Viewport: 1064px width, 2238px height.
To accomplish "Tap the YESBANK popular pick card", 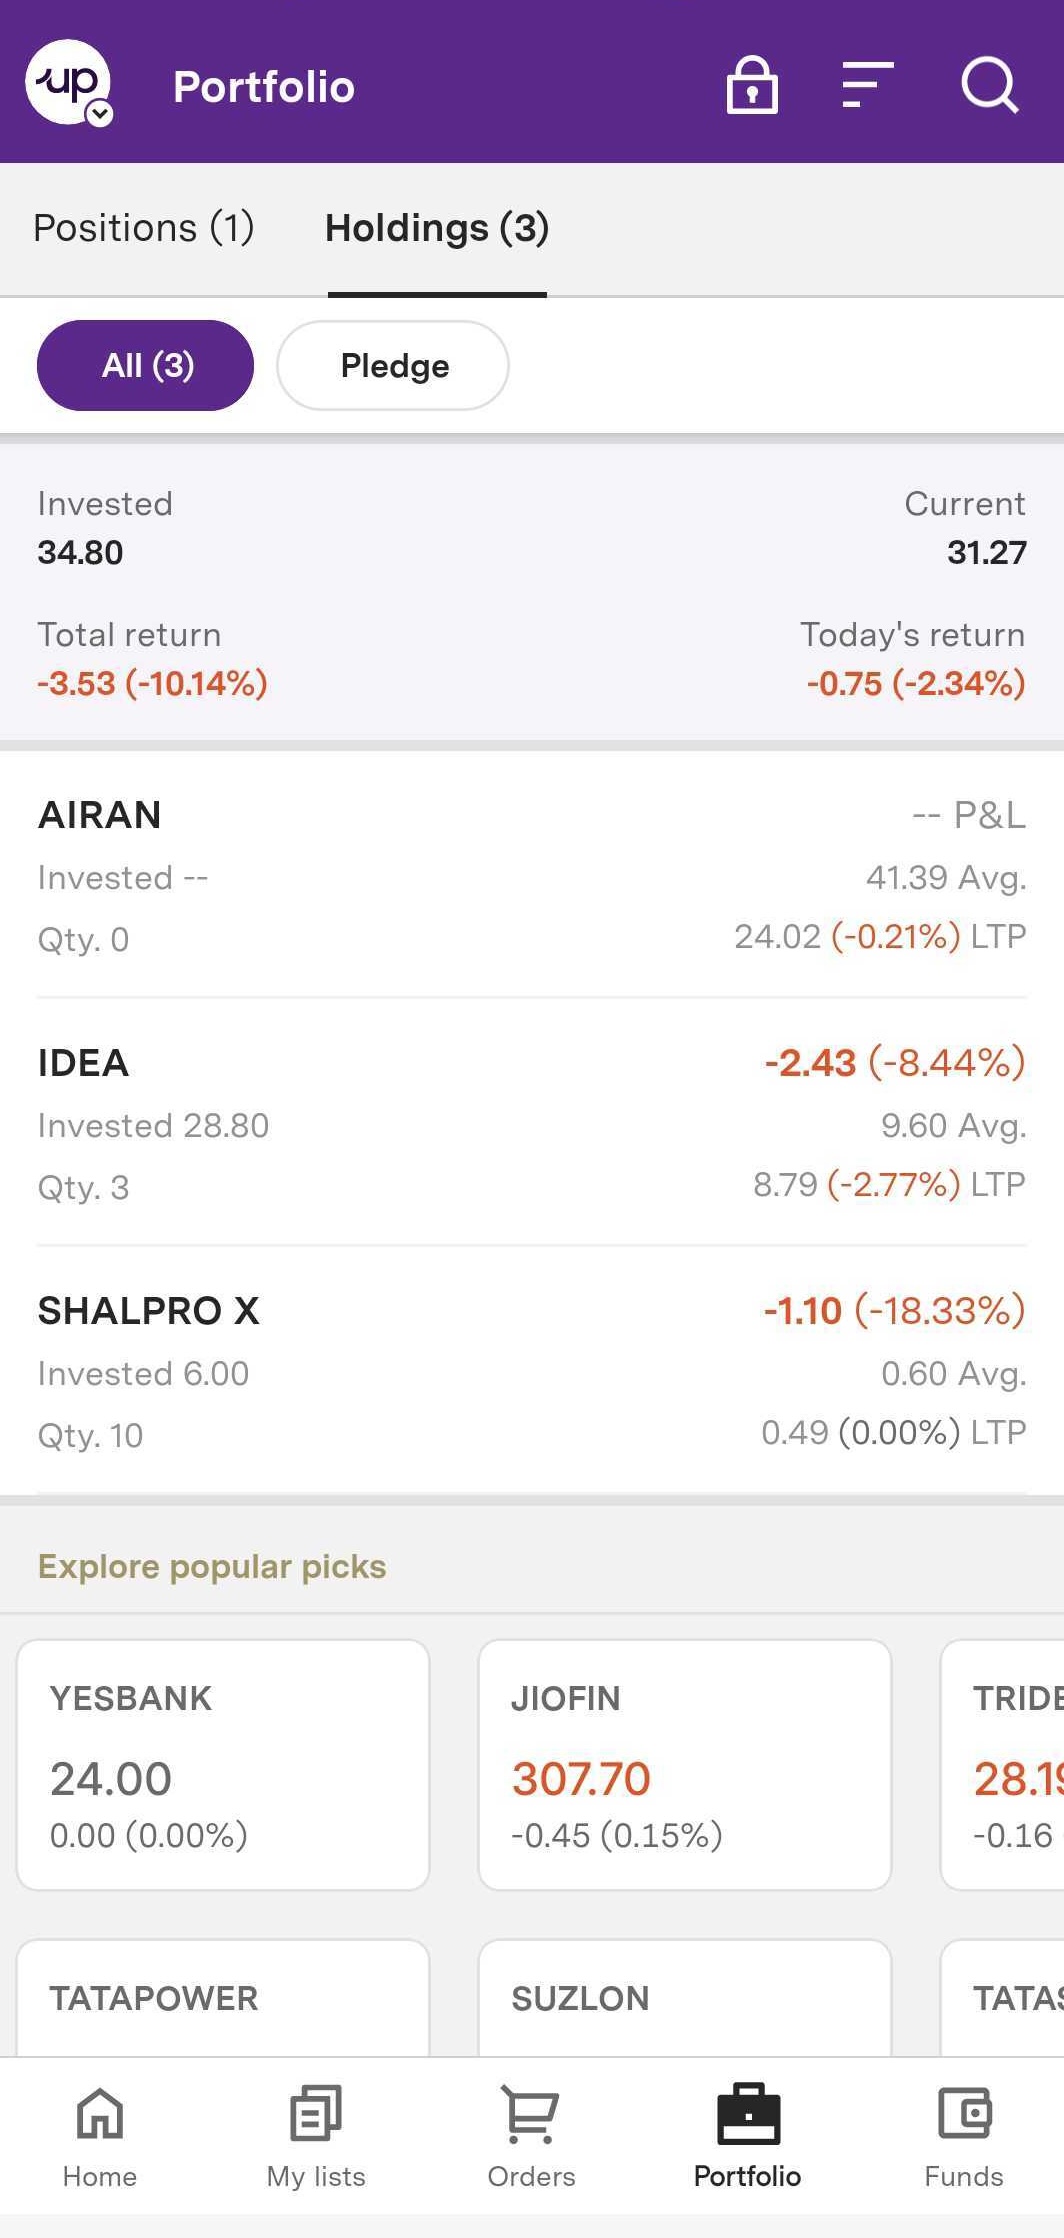I will click(x=223, y=1764).
